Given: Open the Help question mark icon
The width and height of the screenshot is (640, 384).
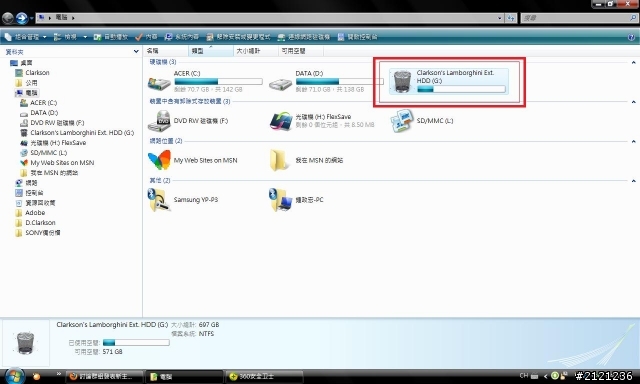Looking at the screenshot, I should (631, 37).
